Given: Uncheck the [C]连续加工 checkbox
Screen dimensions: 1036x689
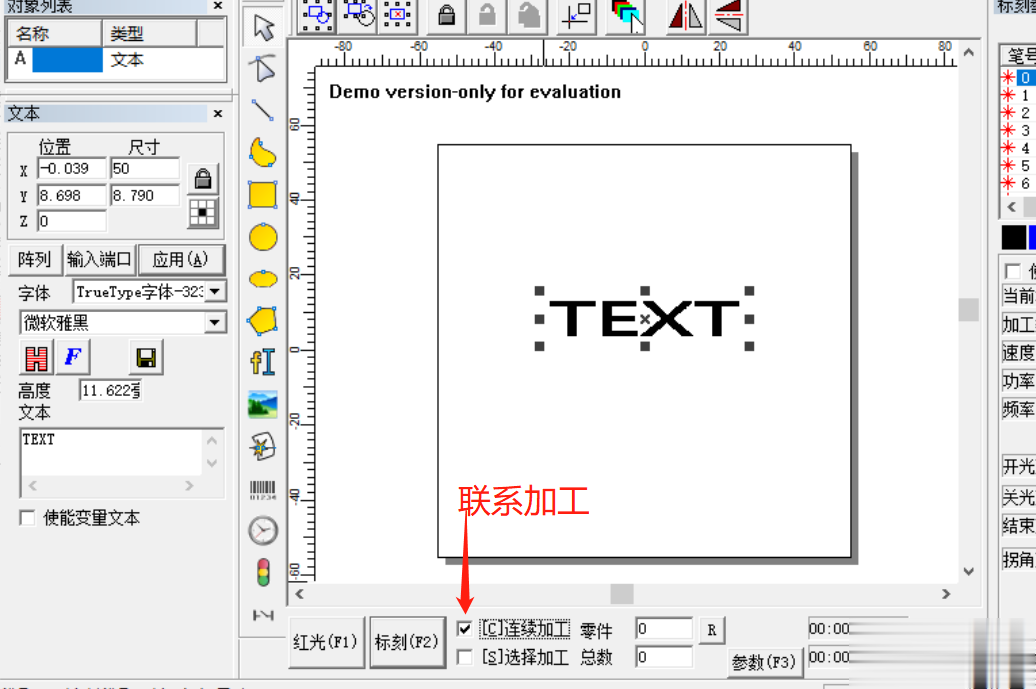Looking at the screenshot, I should point(464,628).
